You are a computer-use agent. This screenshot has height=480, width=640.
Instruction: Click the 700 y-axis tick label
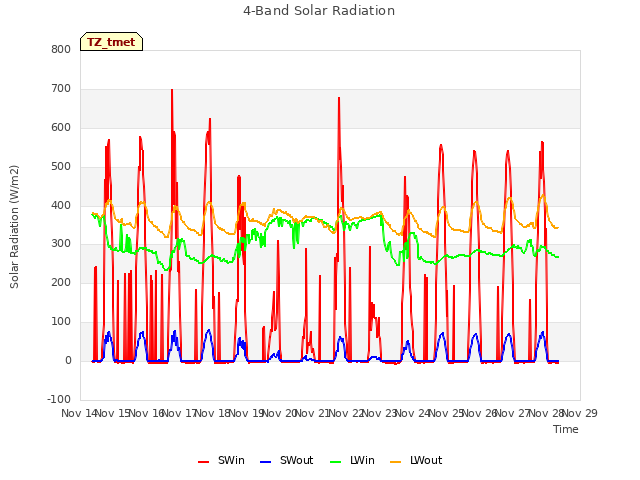(x=61, y=88)
